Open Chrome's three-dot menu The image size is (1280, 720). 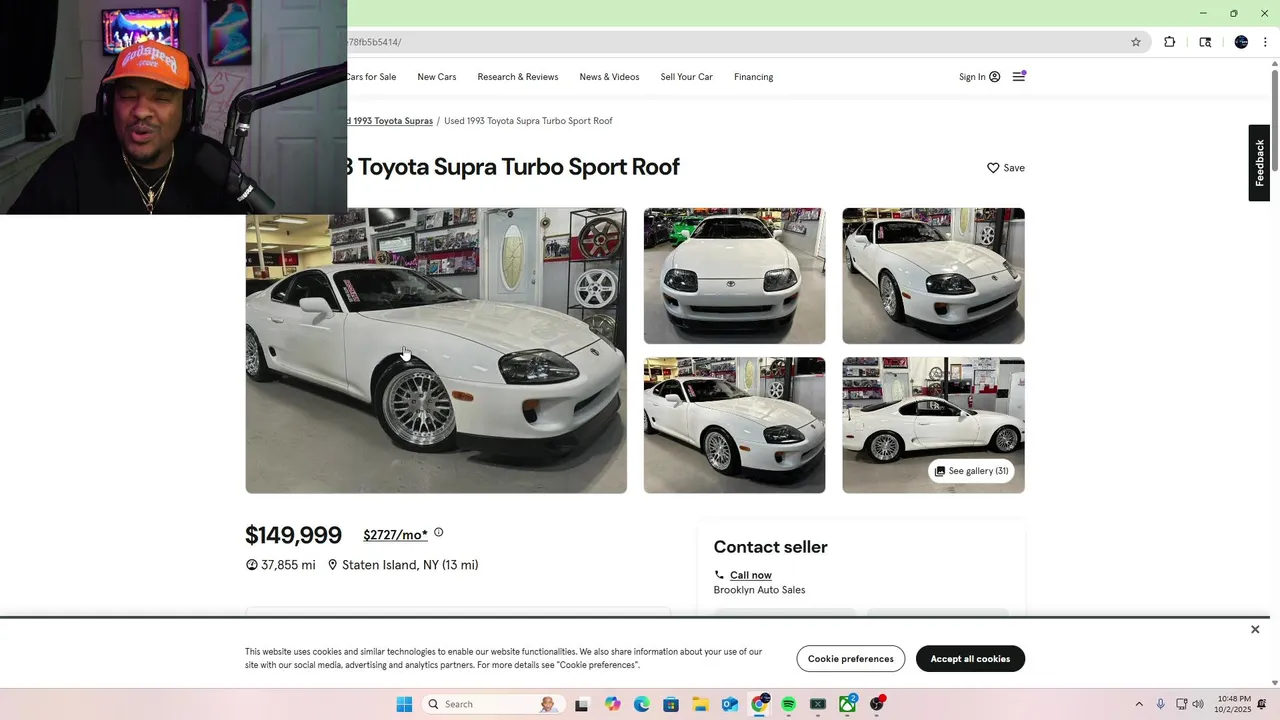click(1265, 42)
